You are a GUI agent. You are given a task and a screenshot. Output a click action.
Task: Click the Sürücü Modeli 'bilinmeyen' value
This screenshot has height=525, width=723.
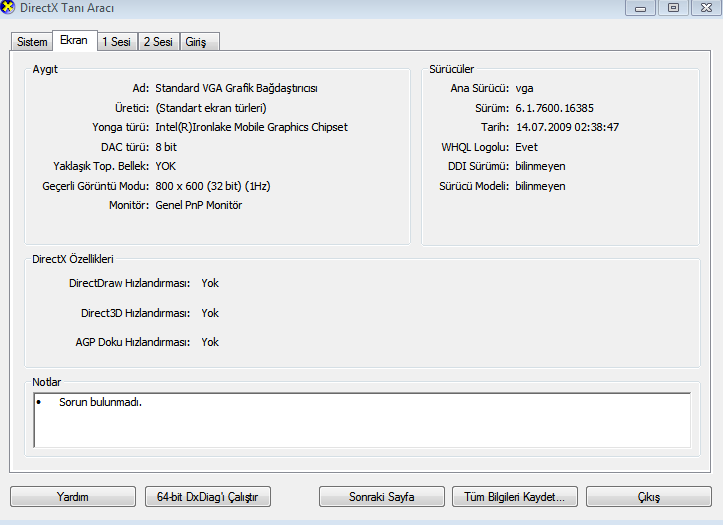pyautogui.click(x=540, y=186)
